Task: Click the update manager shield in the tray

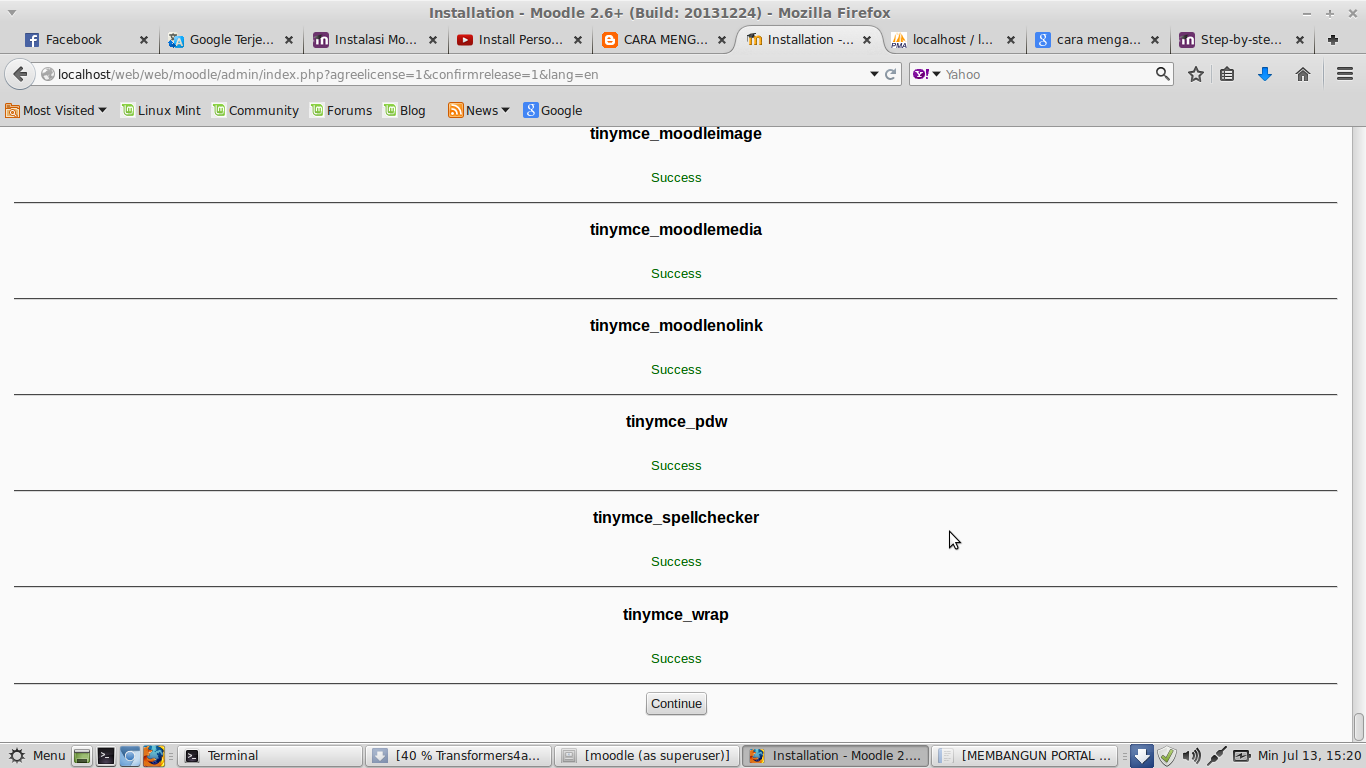Action: click(1167, 755)
